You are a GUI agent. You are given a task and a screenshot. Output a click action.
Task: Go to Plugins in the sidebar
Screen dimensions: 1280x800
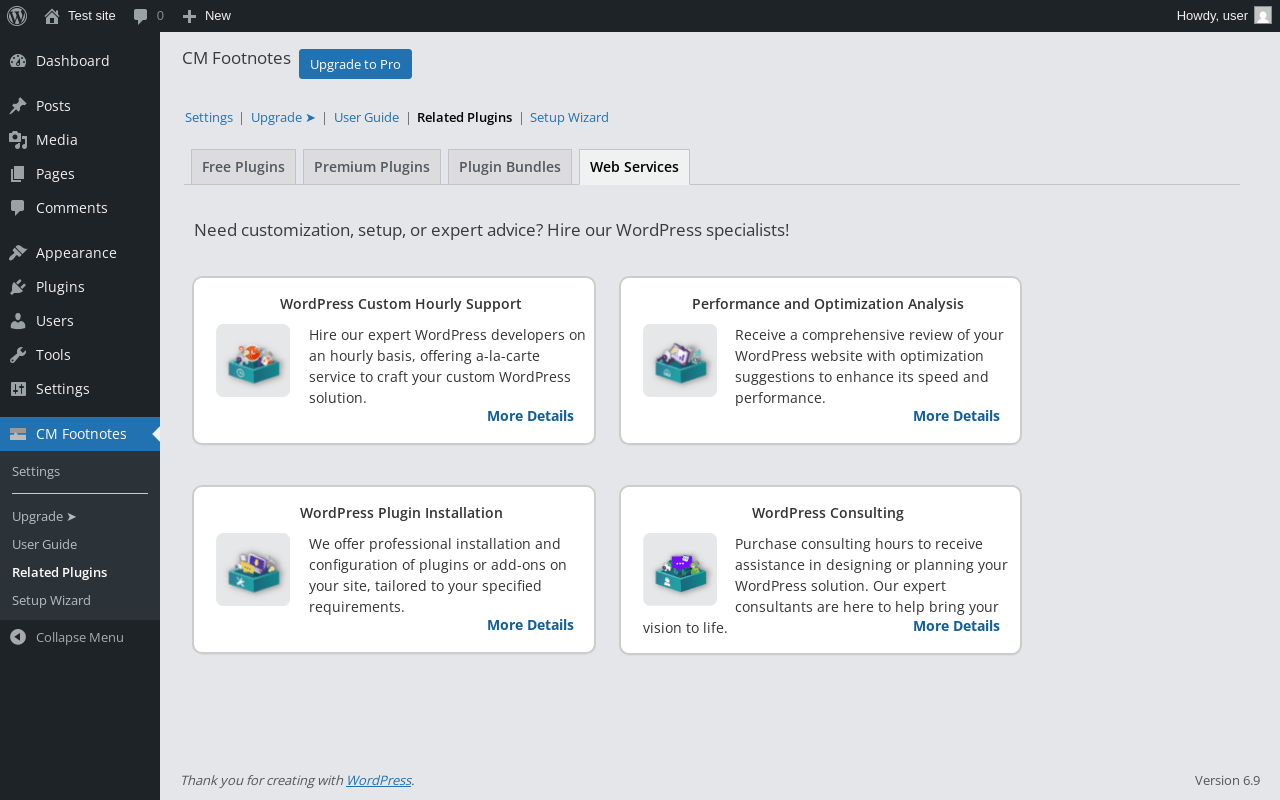point(60,287)
